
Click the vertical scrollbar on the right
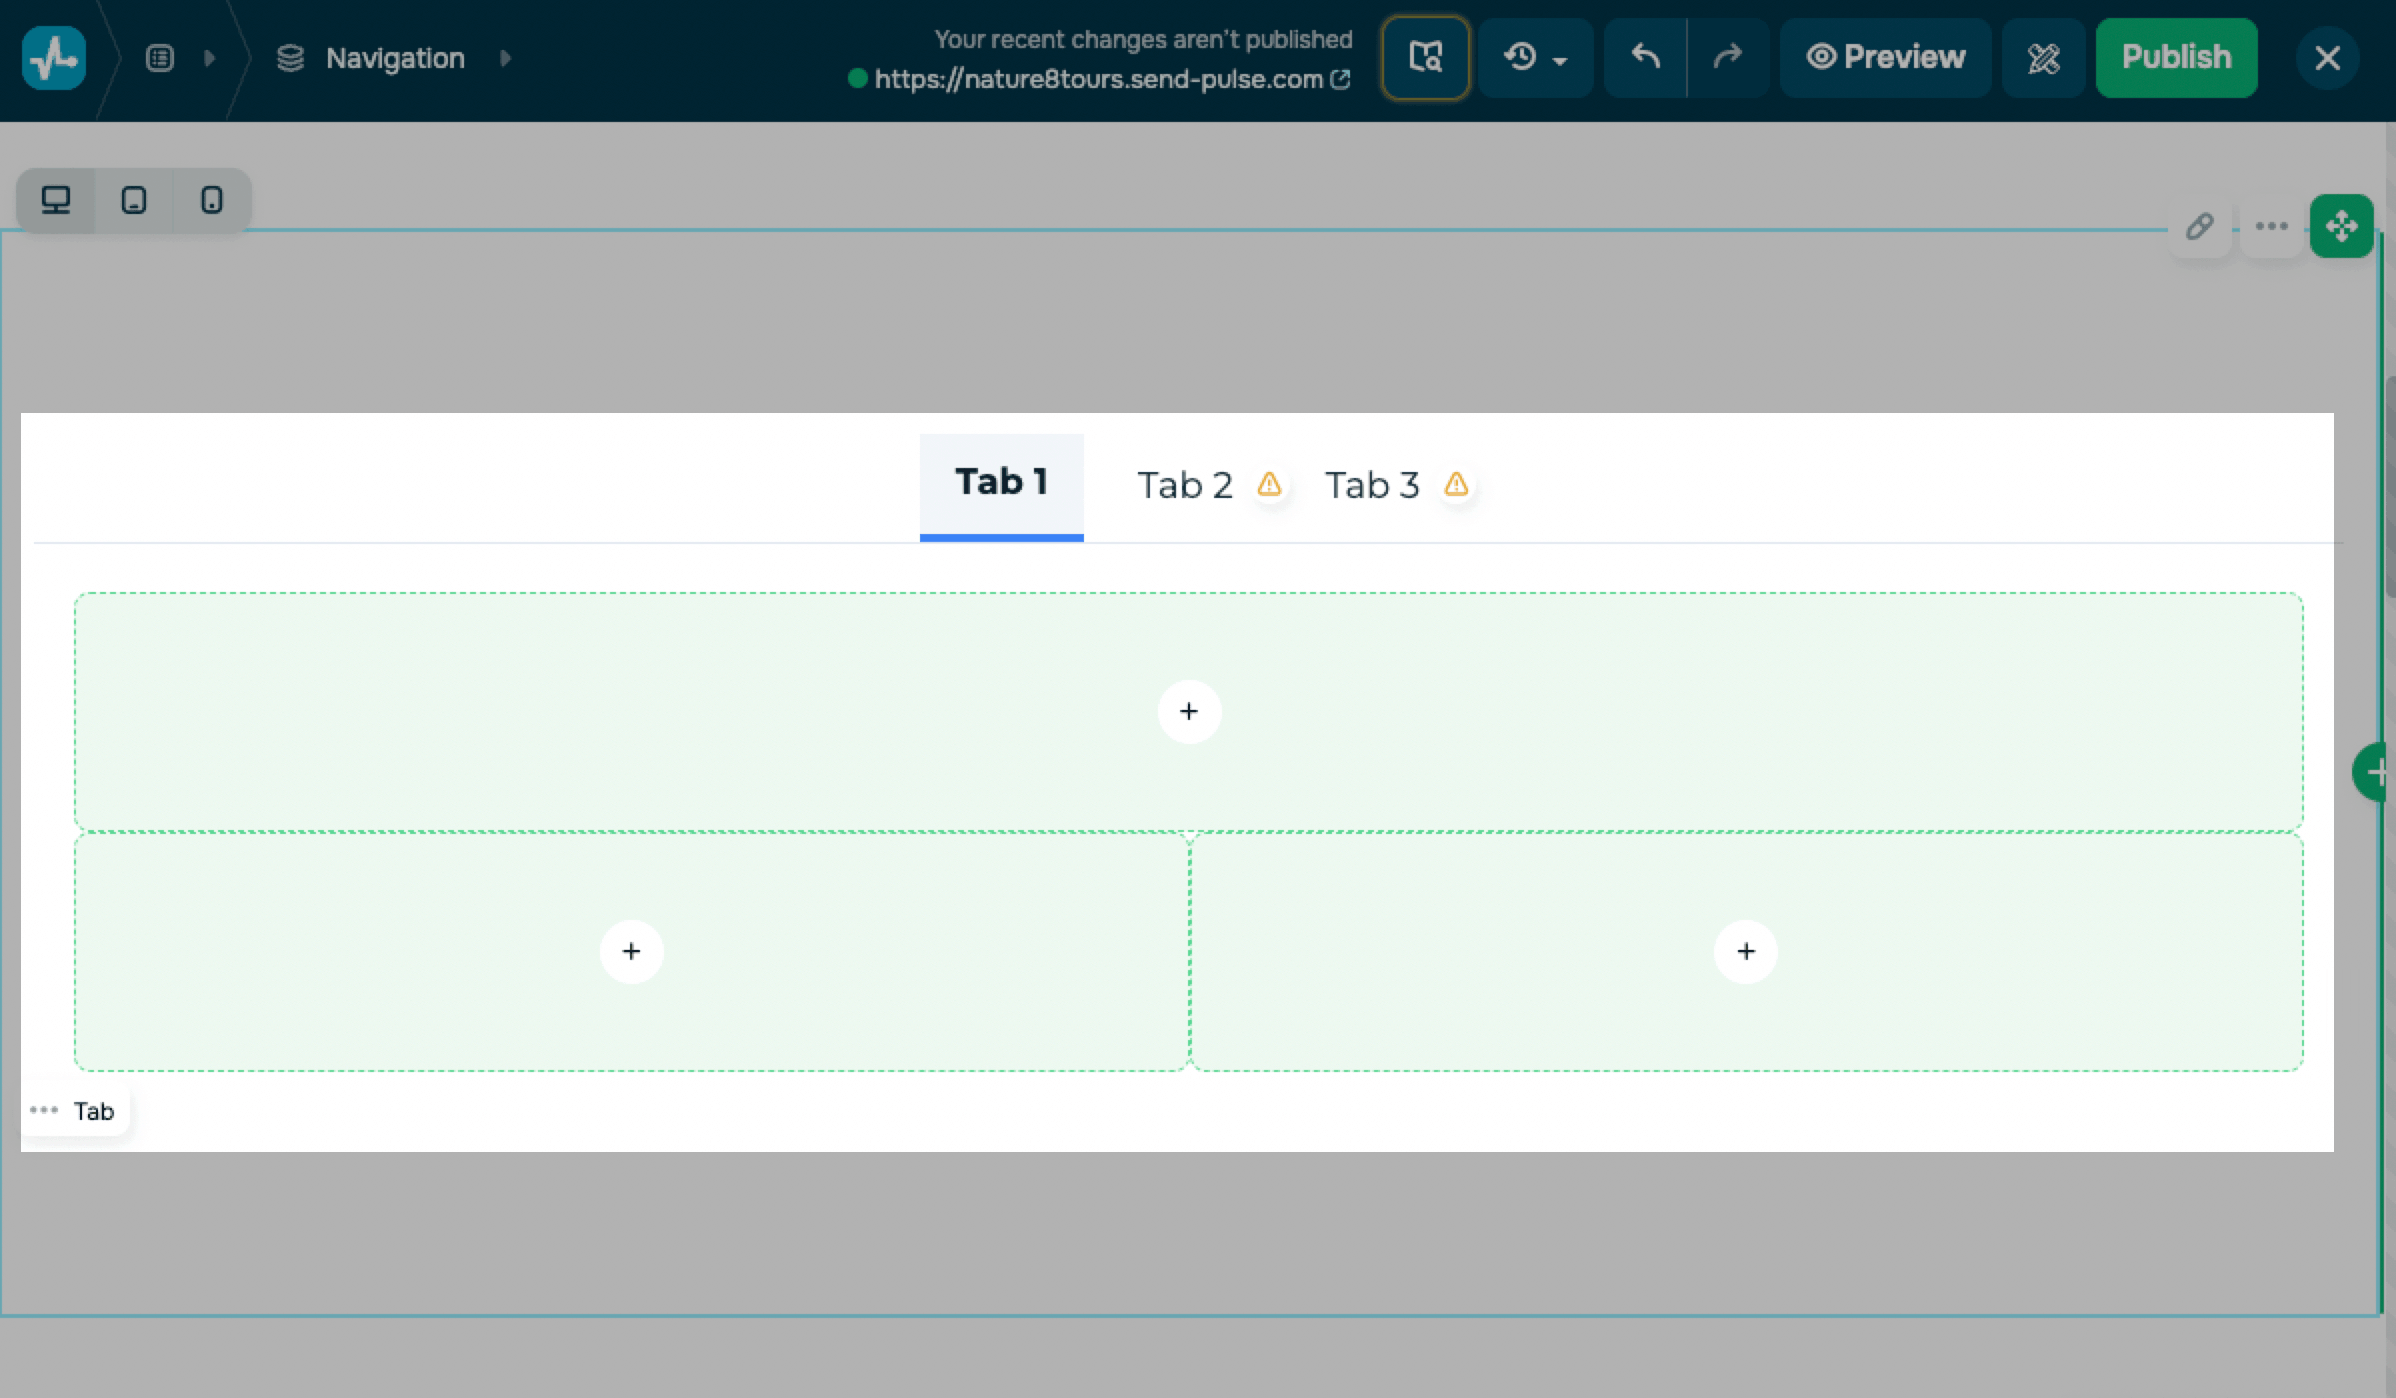tap(2390, 486)
